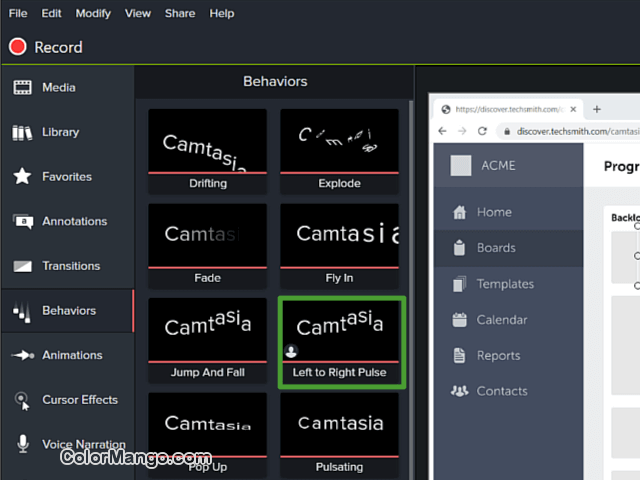Open the Voice Narration microphone icon
640x480 pixels.
[x=22, y=444]
